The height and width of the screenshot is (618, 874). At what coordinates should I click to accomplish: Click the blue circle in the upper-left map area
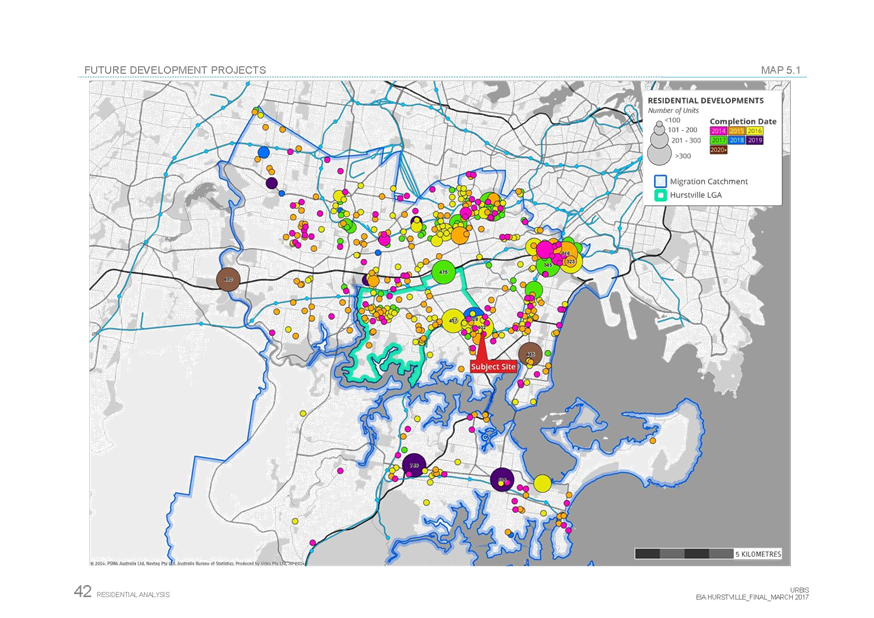pos(264,153)
